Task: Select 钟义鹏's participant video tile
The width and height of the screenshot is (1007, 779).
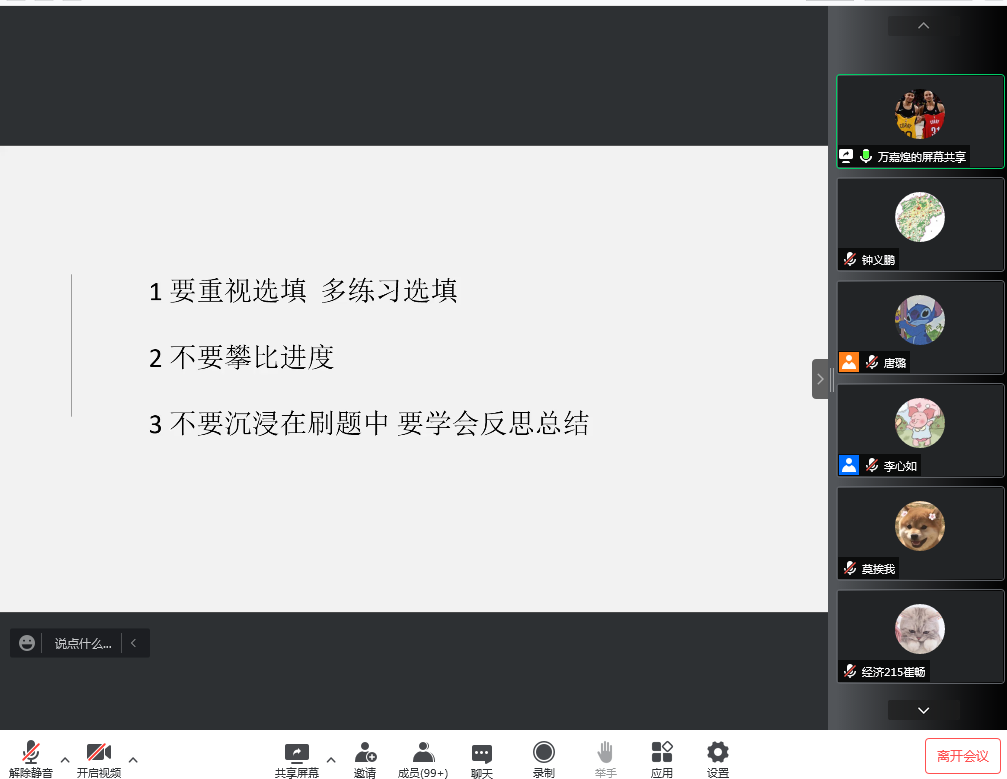Action: [x=920, y=224]
